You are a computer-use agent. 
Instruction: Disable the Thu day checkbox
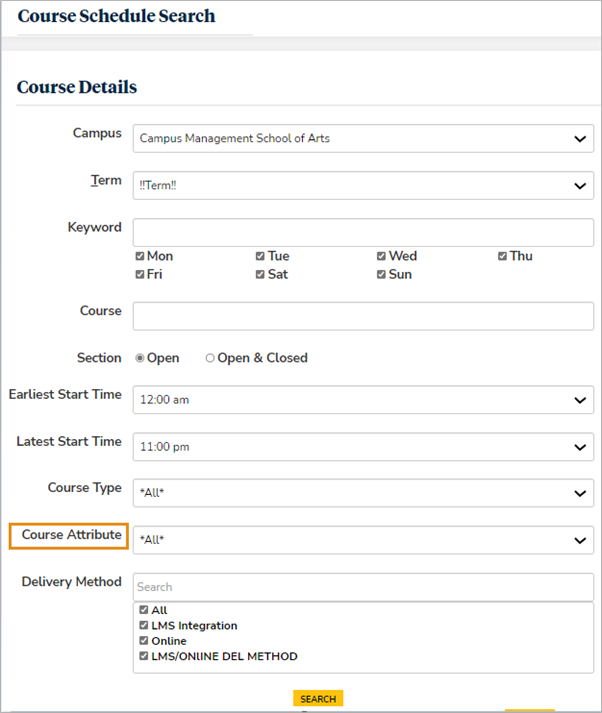coord(503,256)
